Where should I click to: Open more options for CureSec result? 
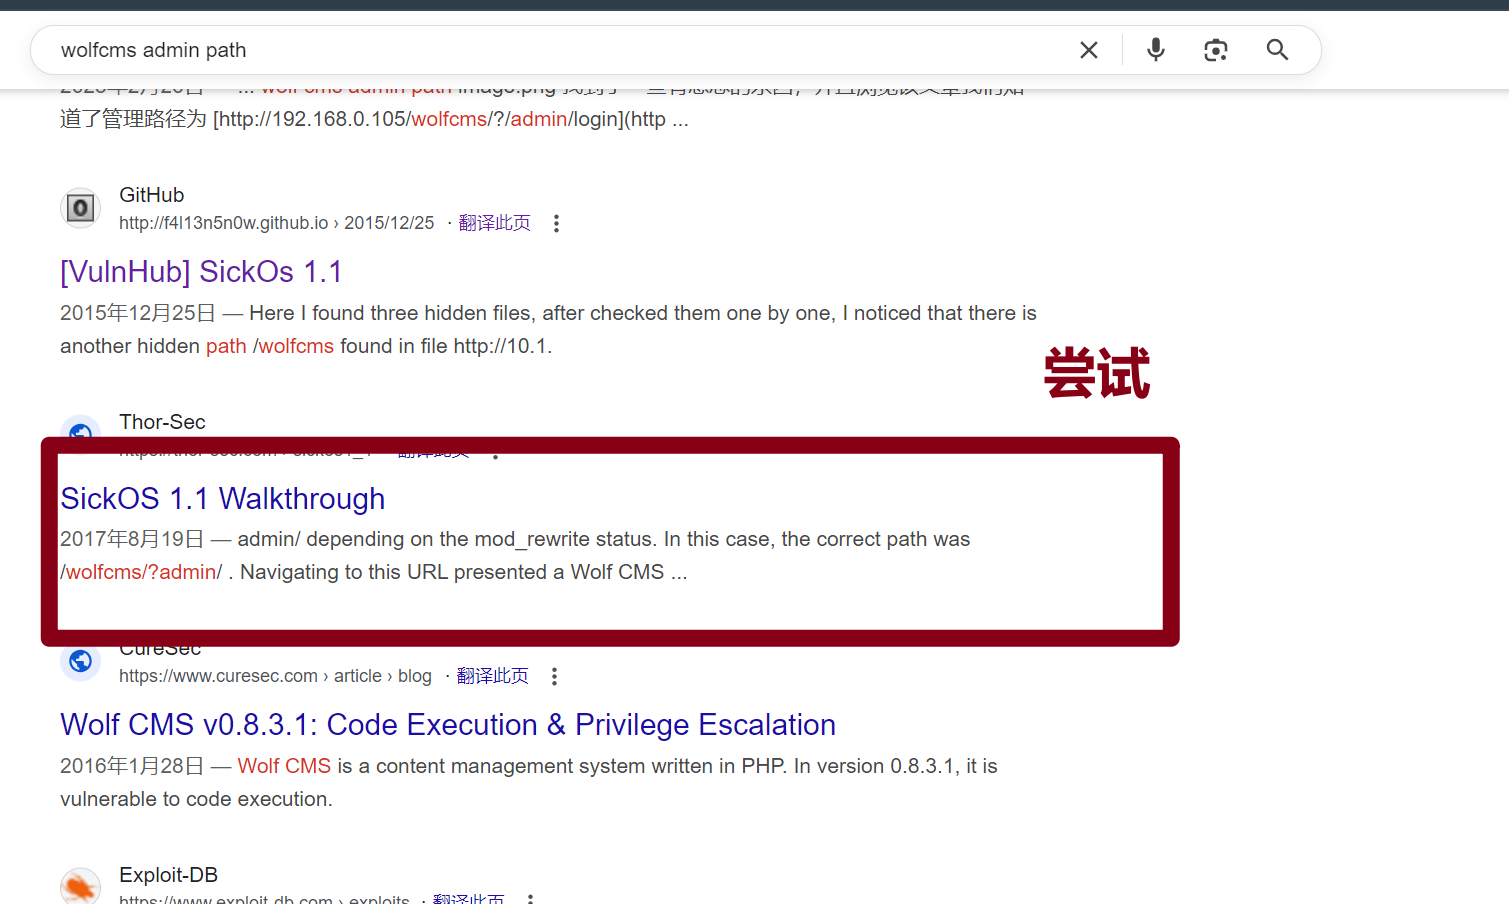click(x=554, y=676)
